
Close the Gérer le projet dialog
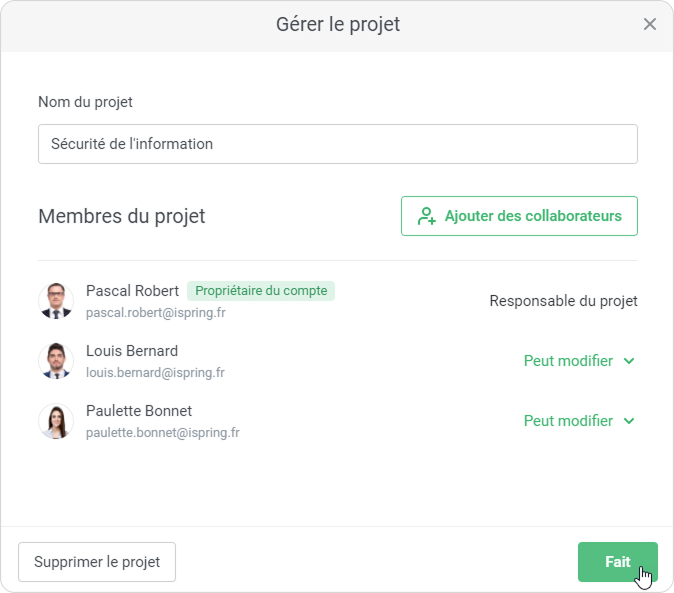pos(650,24)
